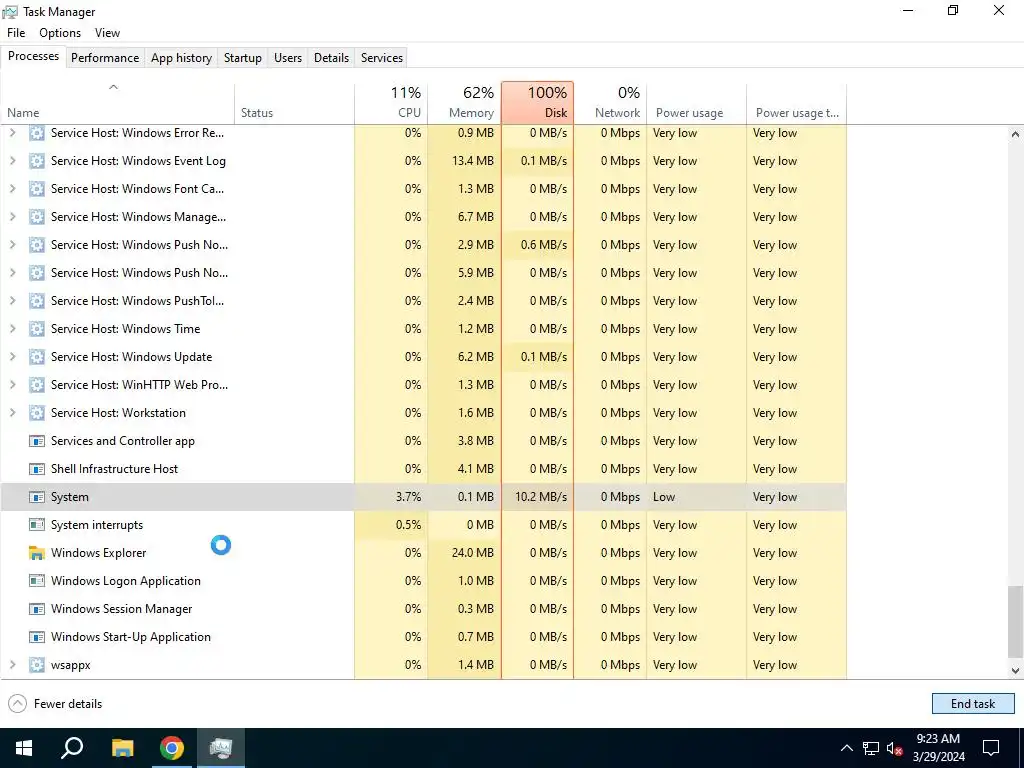Open the muted volume tray icon
Image resolution: width=1024 pixels, height=768 pixels.
click(x=895, y=748)
